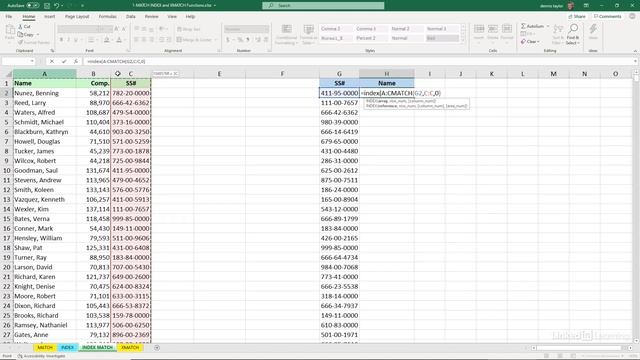Click the AutoSum sigma button
This screenshot has width=640, height=360.
(532, 26)
